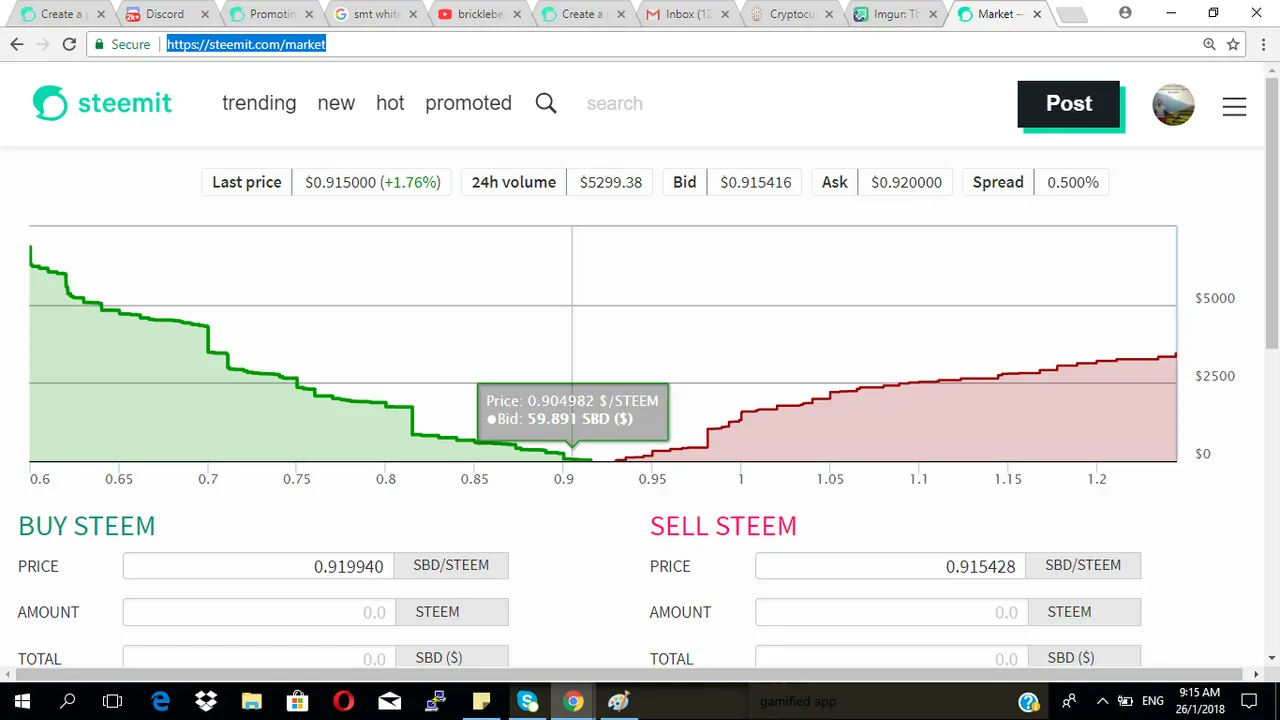Click the Chrome profile person icon
The image size is (1280, 720).
coord(1125,13)
